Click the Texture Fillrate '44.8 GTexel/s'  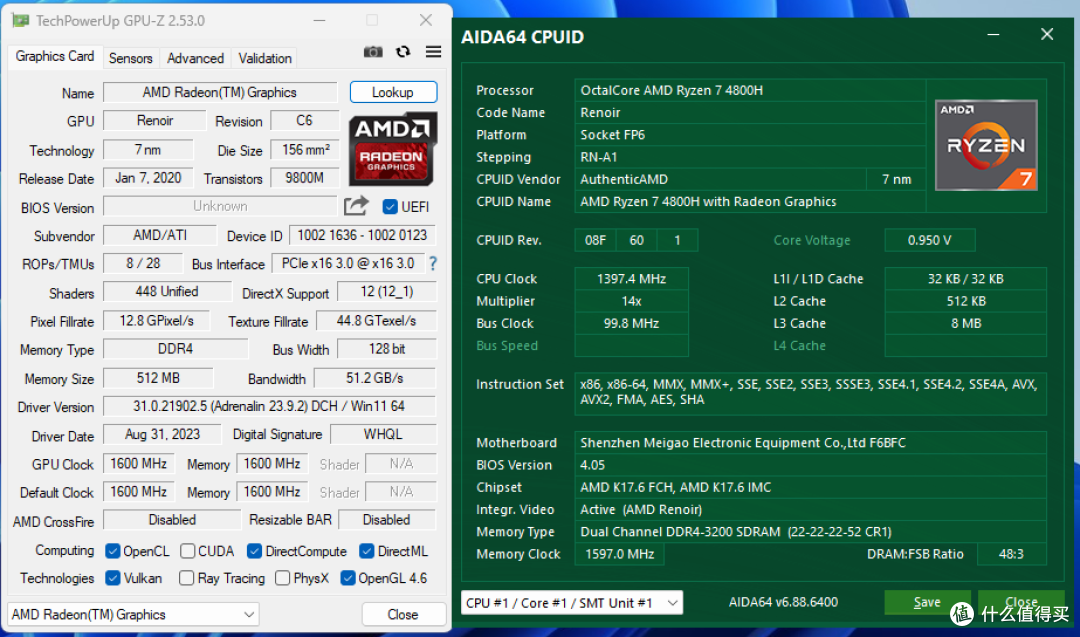(x=376, y=321)
